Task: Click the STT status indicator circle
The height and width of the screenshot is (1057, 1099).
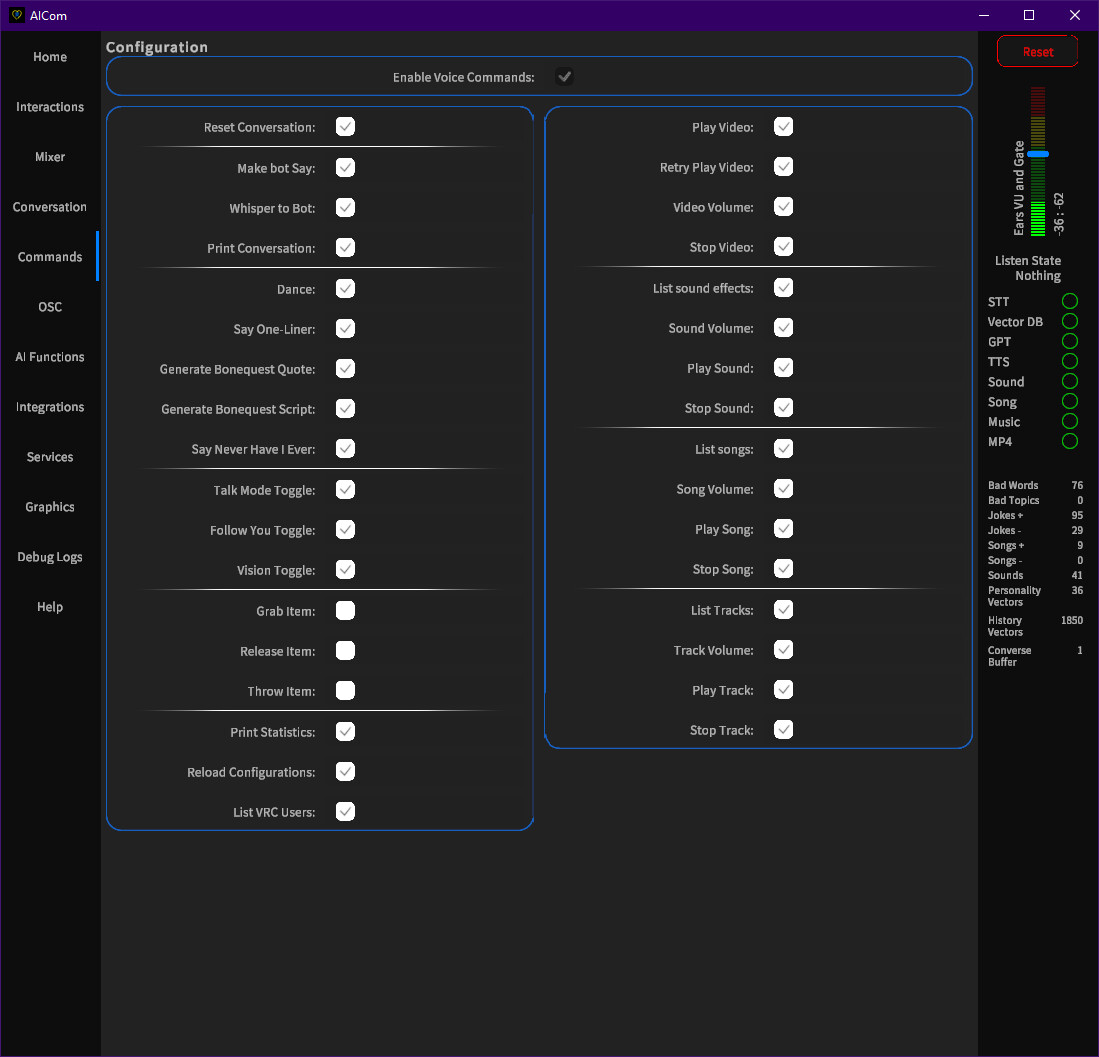Action: tap(1070, 301)
